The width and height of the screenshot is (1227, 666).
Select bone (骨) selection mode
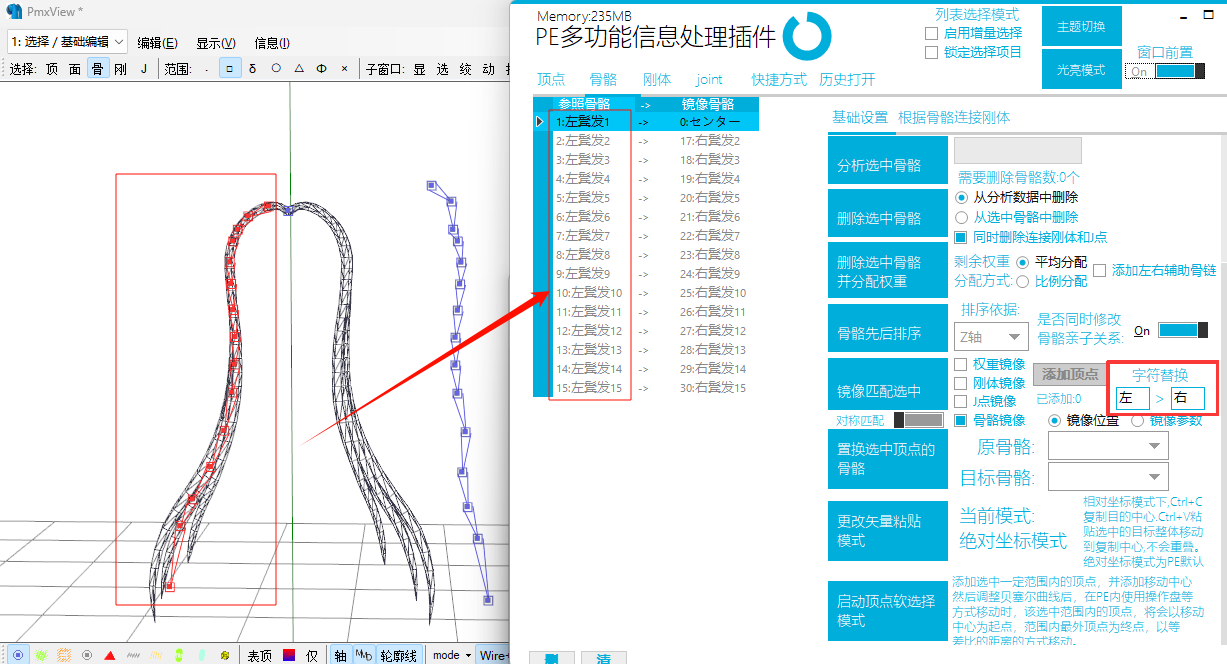click(98, 69)
